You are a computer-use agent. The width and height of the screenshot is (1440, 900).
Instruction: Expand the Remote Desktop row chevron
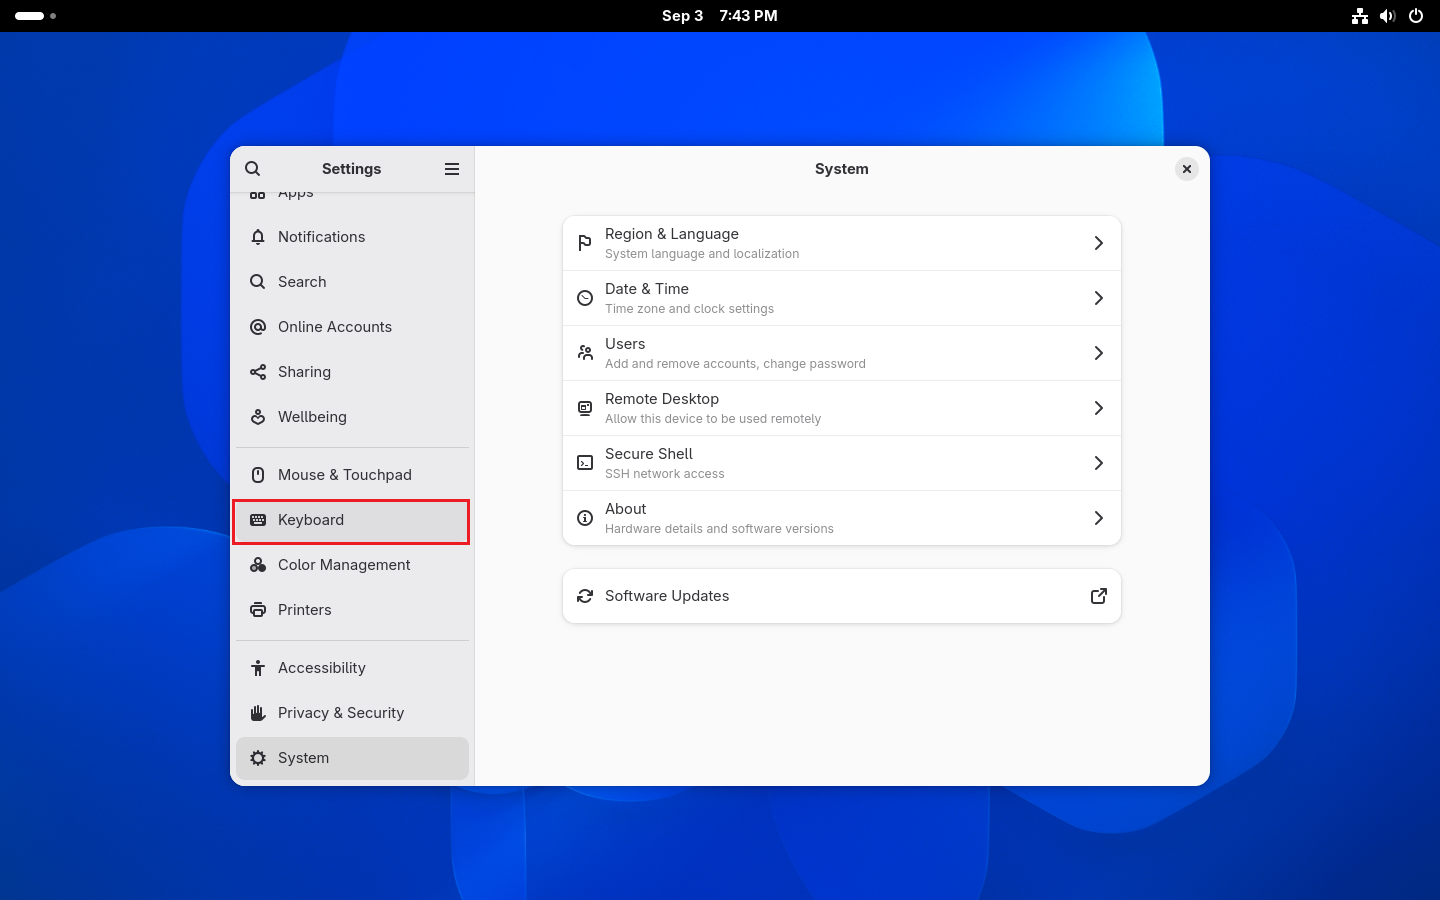point(1098,408)
